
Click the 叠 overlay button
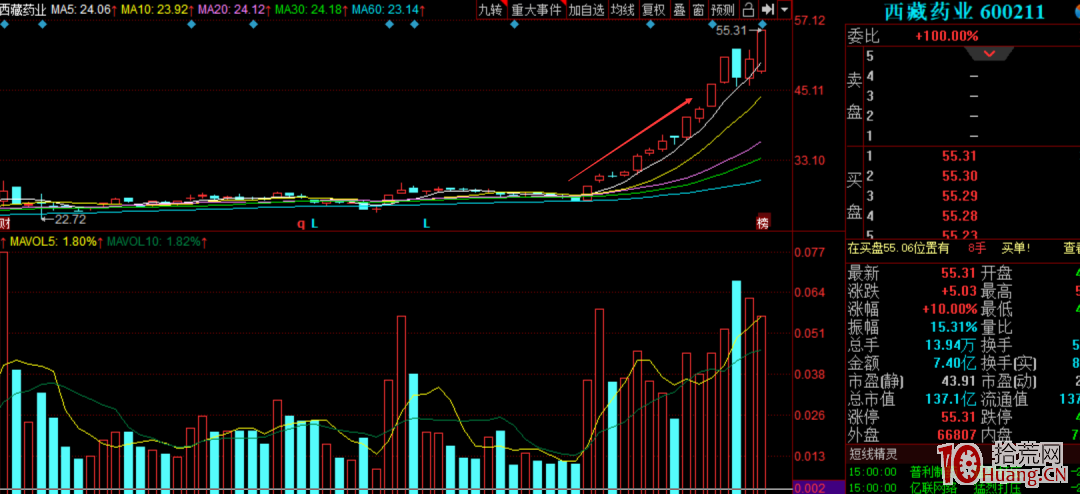coord(678,10)
